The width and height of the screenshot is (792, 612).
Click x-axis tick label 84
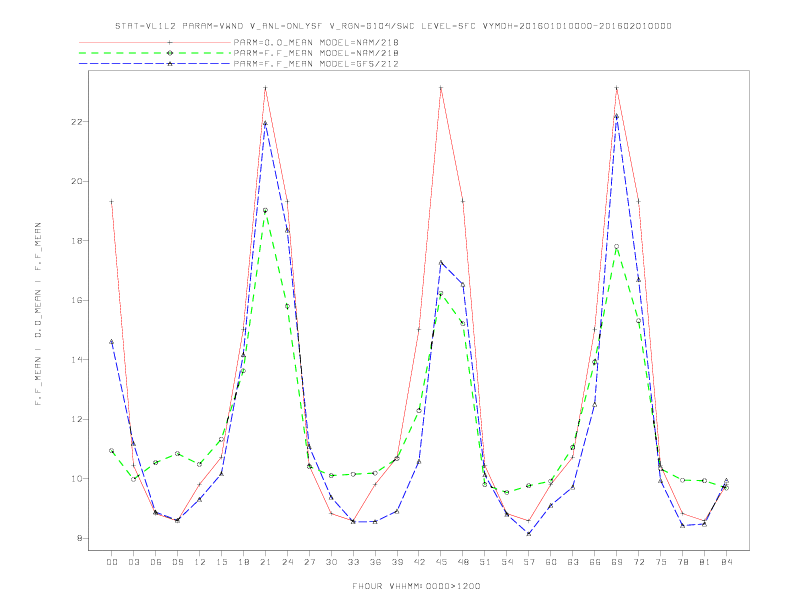(x=727, y=562)
